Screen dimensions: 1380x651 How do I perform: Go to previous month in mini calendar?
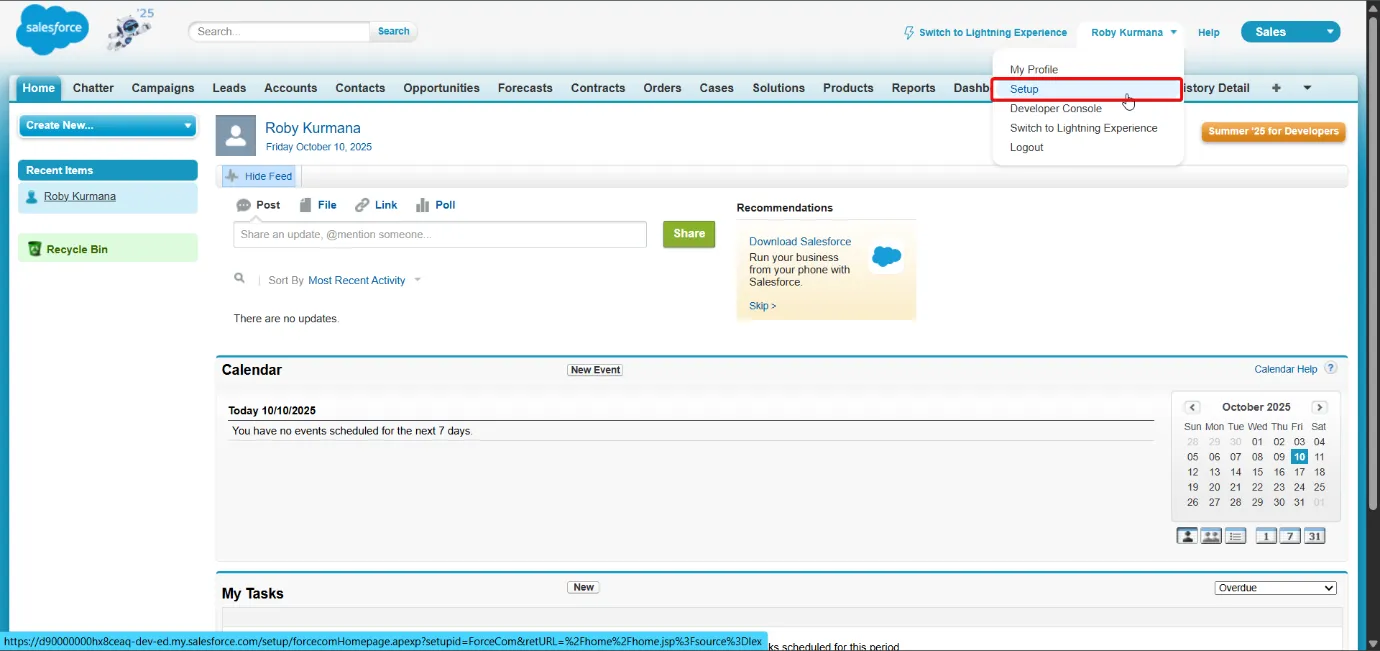pos(1192,407)
